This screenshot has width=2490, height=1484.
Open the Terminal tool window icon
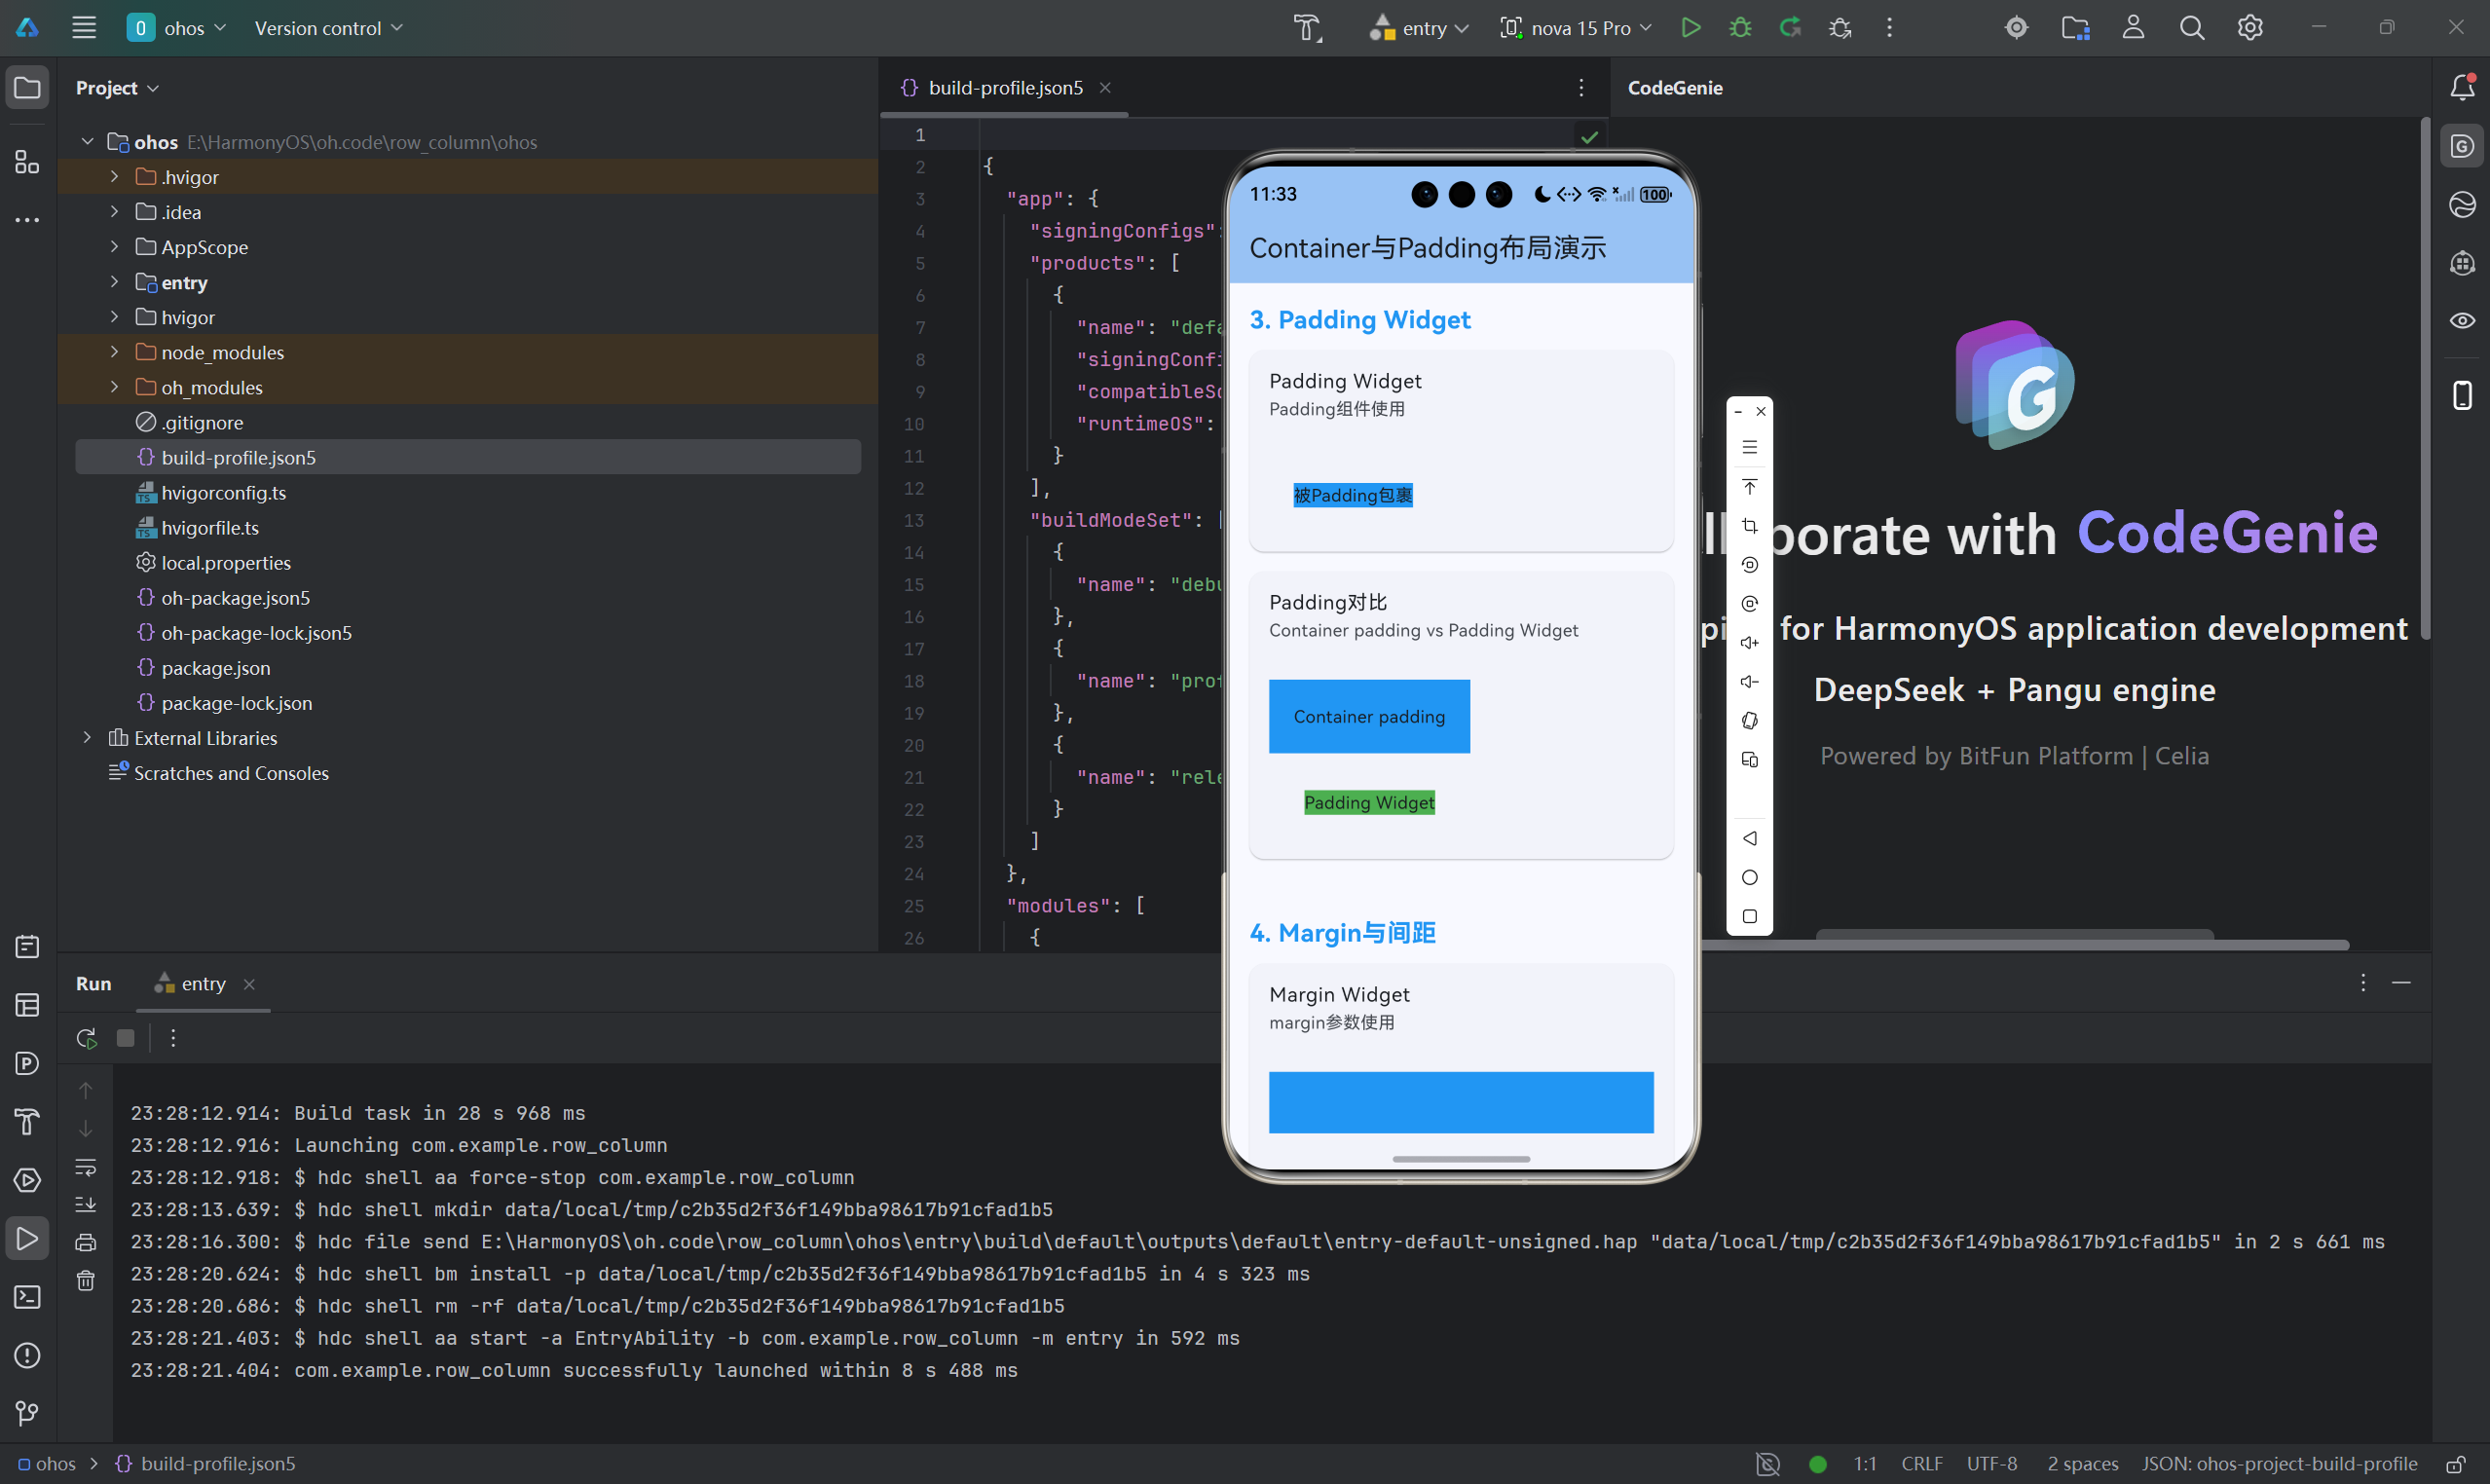click(27, 1297)
